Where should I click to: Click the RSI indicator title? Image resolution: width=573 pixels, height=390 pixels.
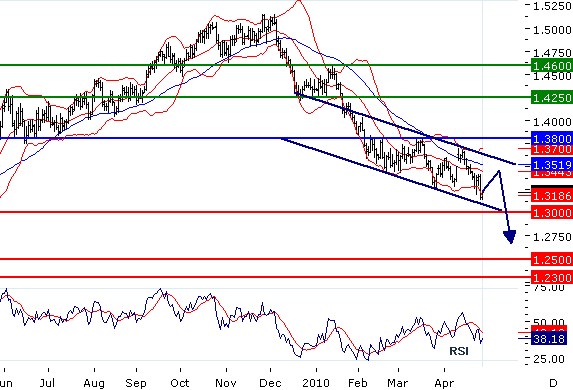[459, 351]
